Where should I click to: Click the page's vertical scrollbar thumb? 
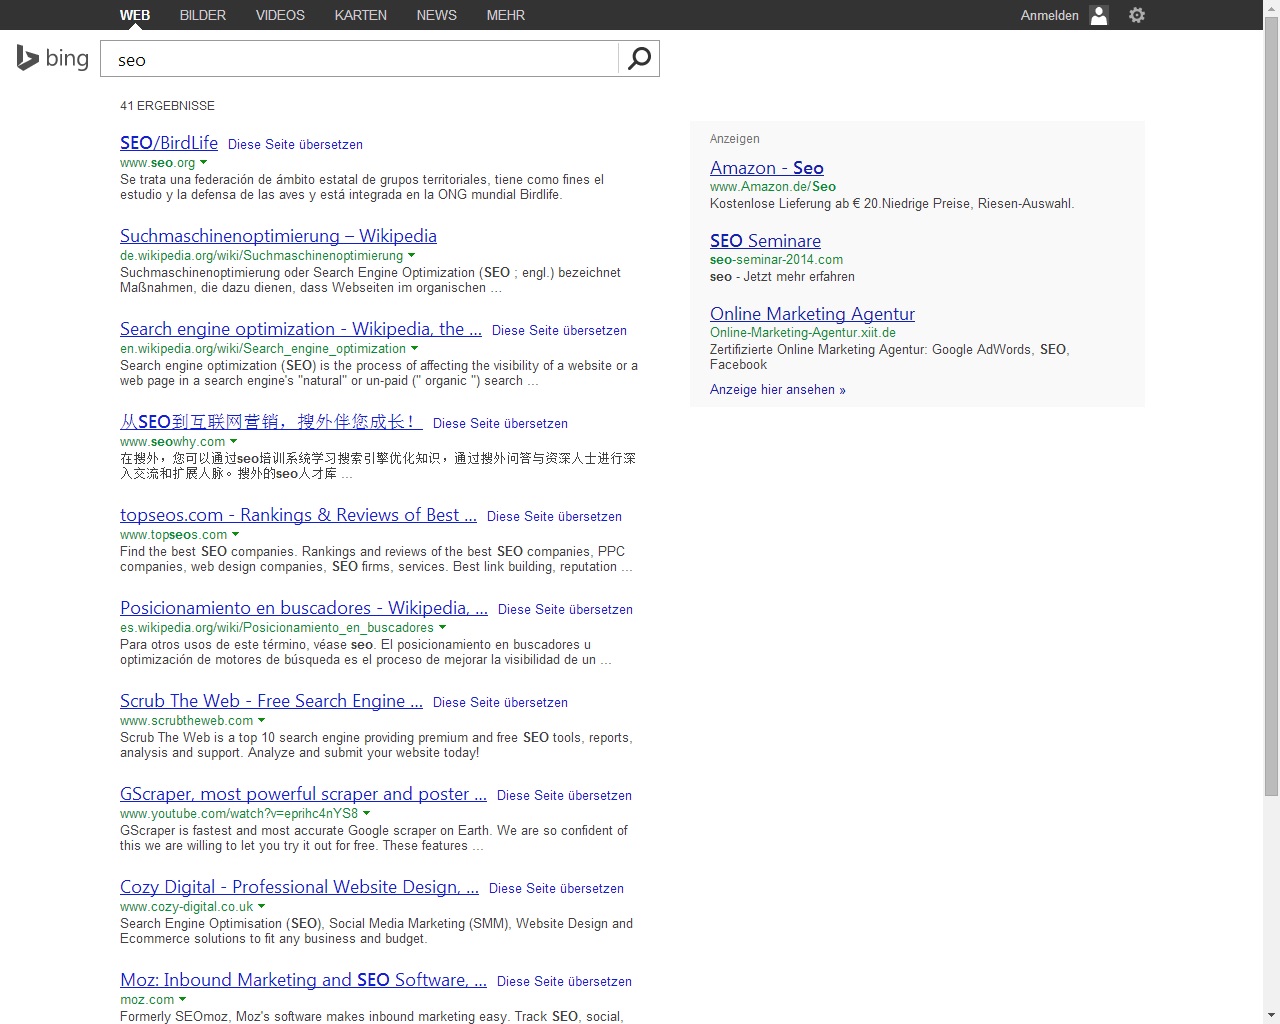click(x=1271, y=407)
